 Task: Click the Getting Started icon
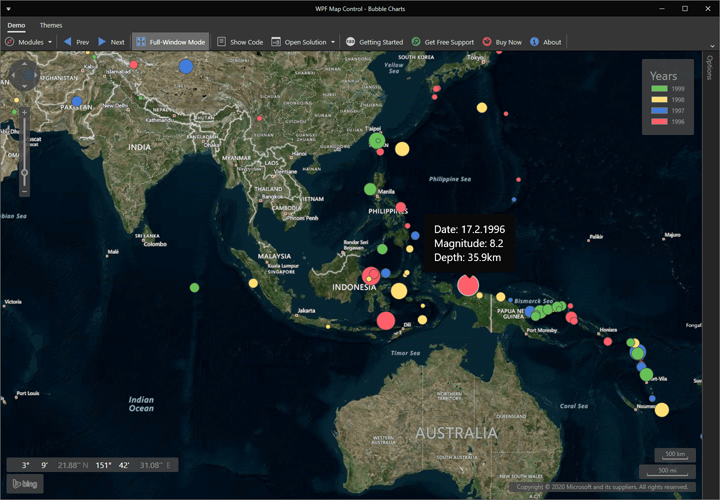pyautogui.click(x=350, y=42)
